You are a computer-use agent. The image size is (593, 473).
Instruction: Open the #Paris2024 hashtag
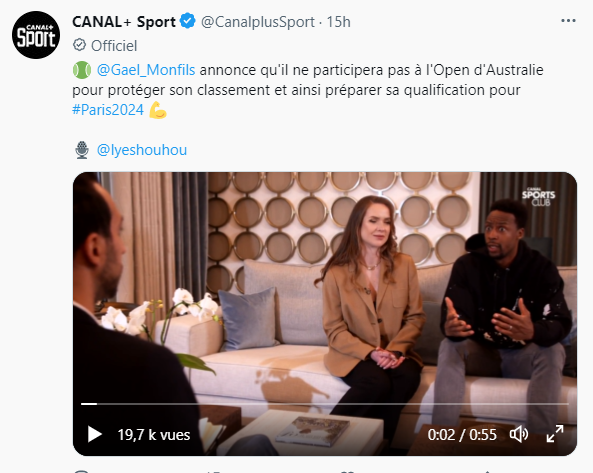(x=108, y=110)
